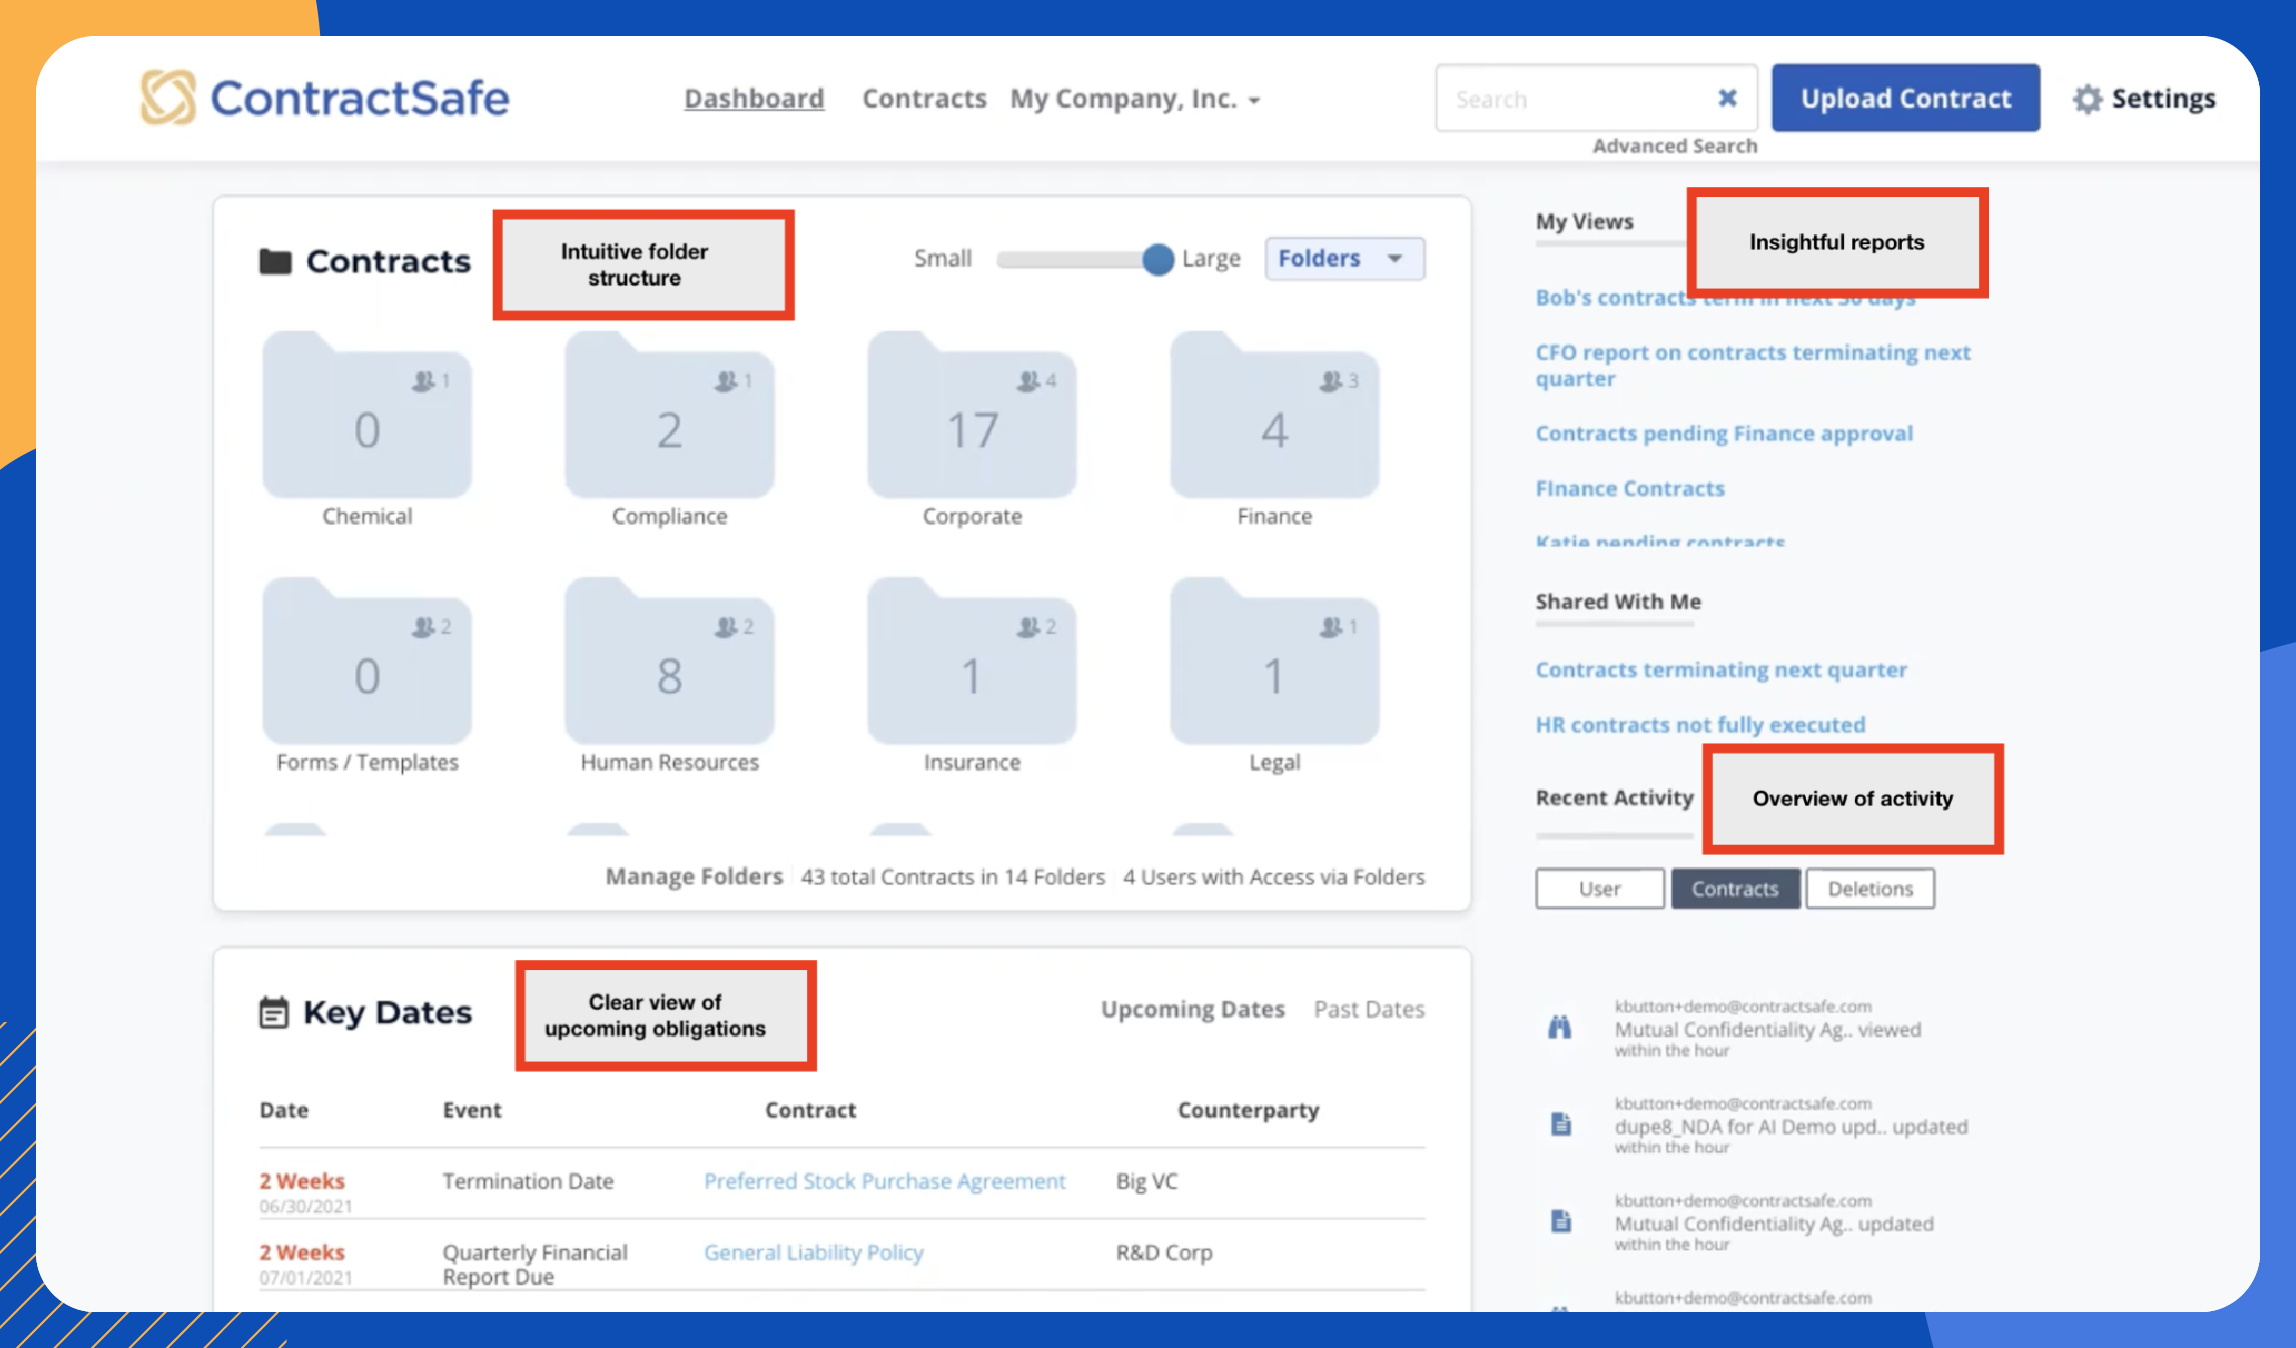2296x1348 pixels.
Task: Open Contracts pending Finance approval view
Action: point(1724,433)
